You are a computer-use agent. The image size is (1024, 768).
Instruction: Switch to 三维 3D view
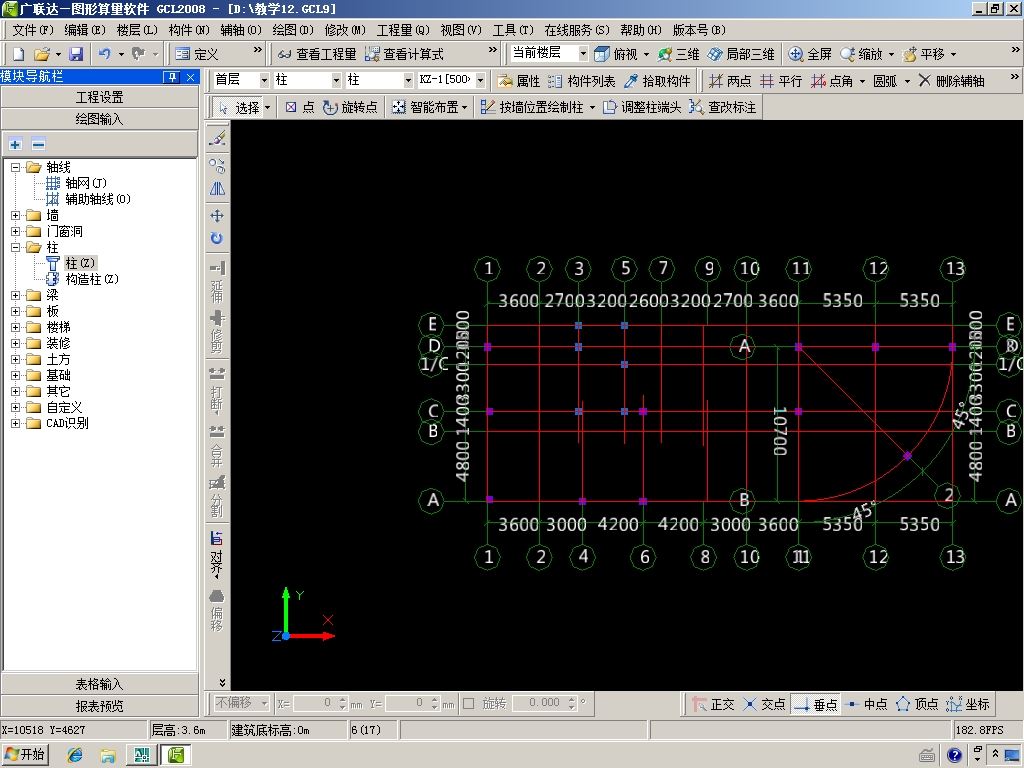point(679,54)
